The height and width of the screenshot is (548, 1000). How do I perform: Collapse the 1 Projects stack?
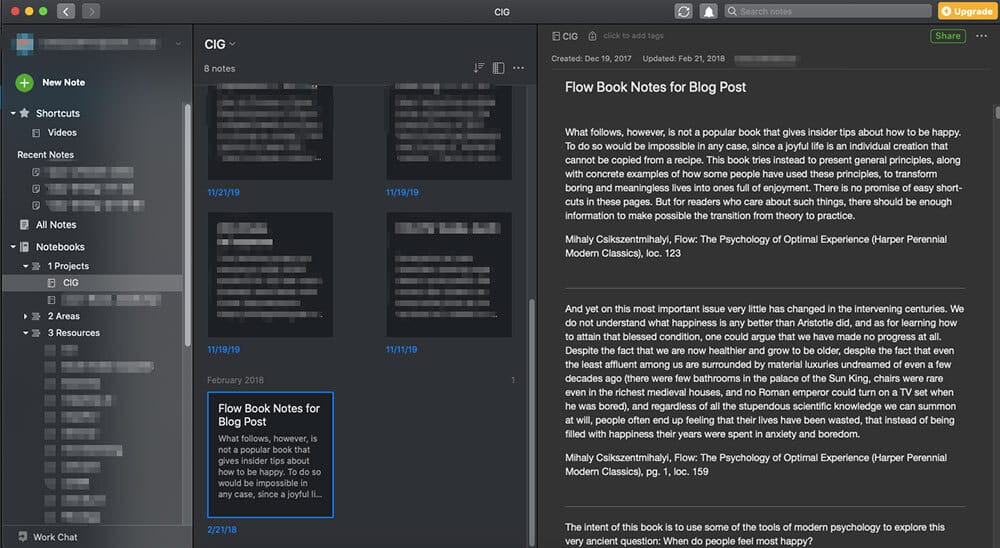tap(26, 266)
